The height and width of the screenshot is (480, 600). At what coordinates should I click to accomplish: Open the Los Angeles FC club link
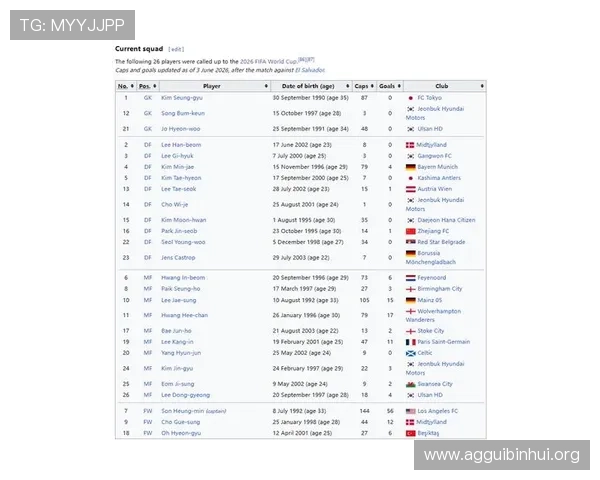tap(437, 411)
